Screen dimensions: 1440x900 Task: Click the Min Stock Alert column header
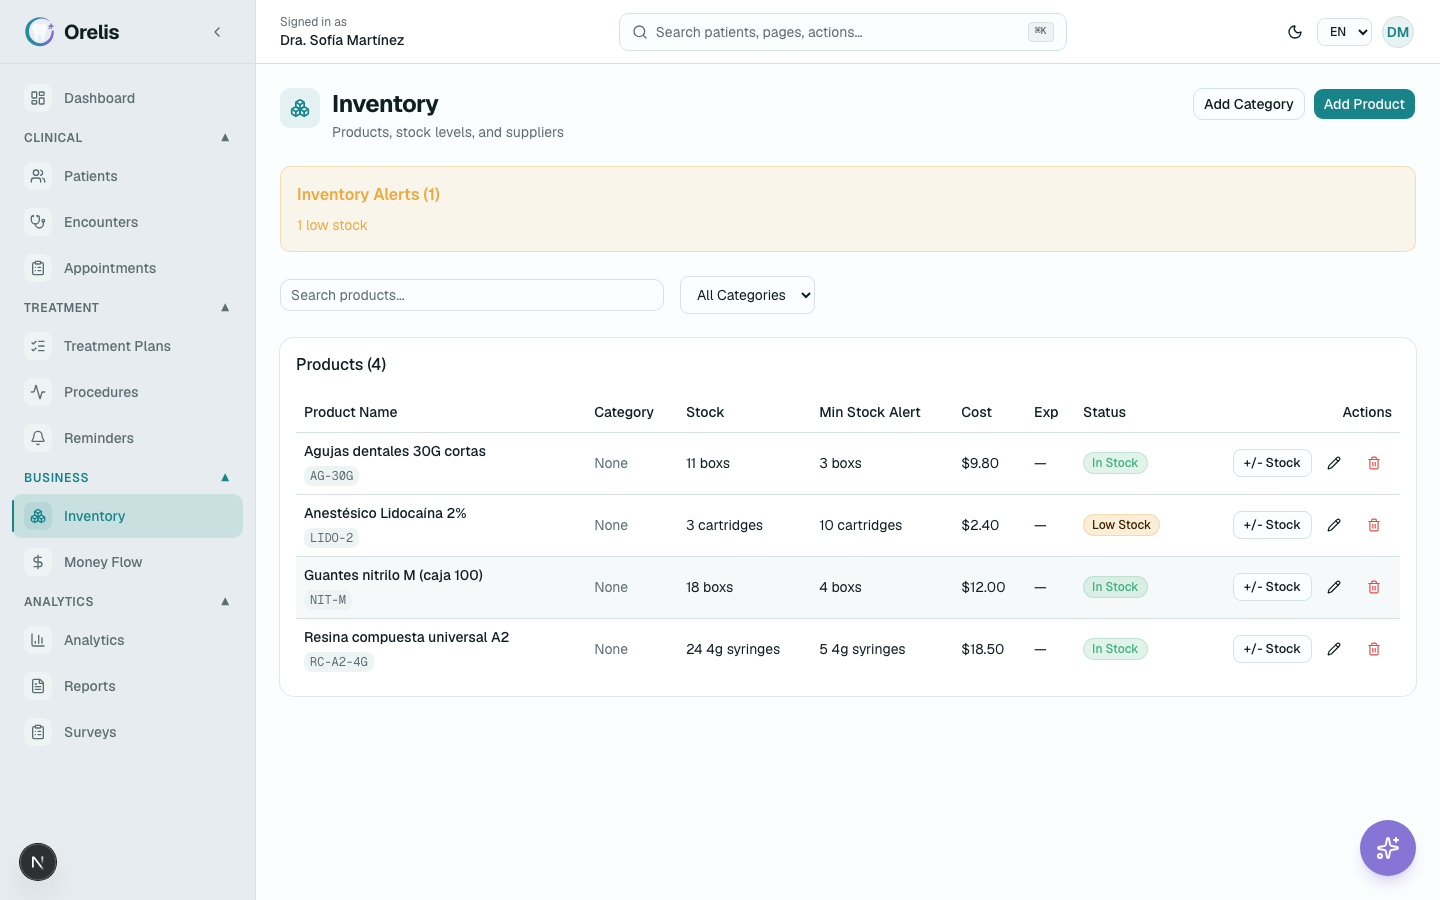pyautogui.click(x=870, y=412)
